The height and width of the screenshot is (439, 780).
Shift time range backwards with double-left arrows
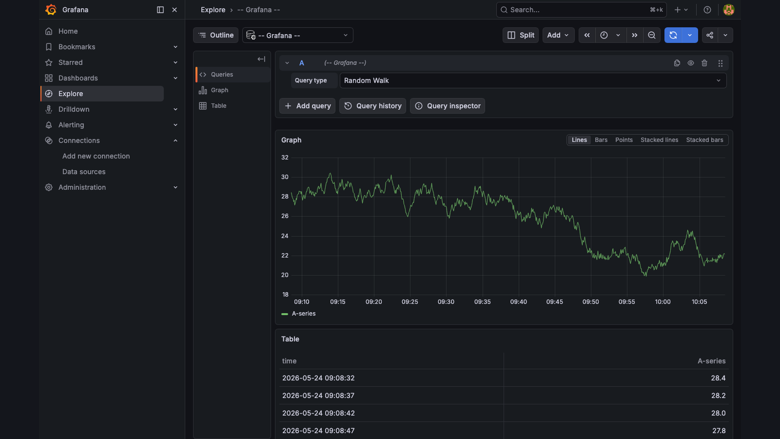[587, 35]
